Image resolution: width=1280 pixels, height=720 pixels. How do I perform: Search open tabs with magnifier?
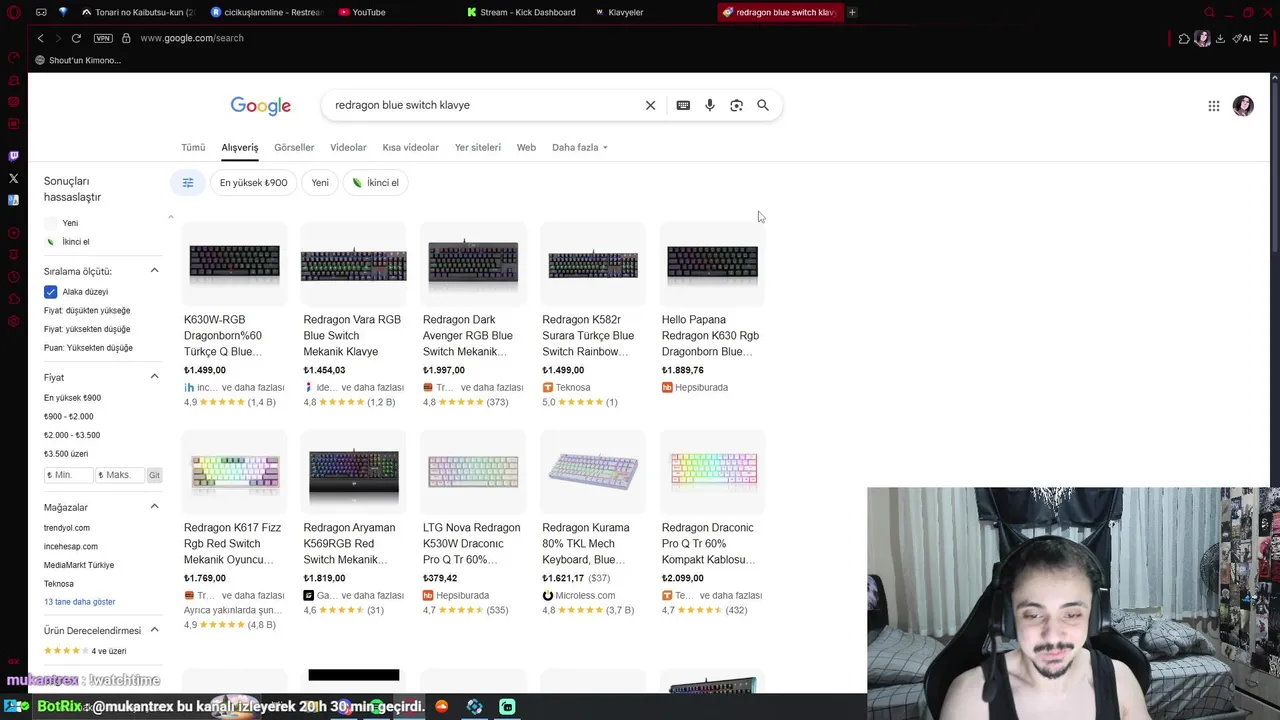tap(1209, 12)
